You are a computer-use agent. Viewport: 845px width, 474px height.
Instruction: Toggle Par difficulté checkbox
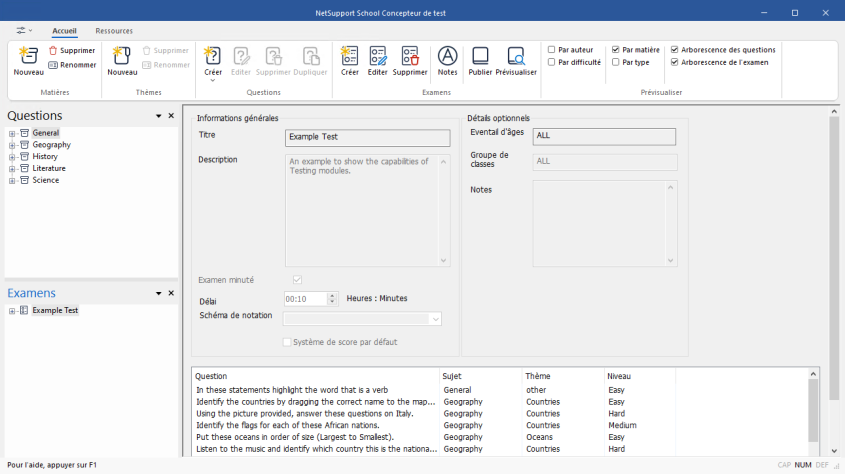pyautogui.click(x=551, y=62)
